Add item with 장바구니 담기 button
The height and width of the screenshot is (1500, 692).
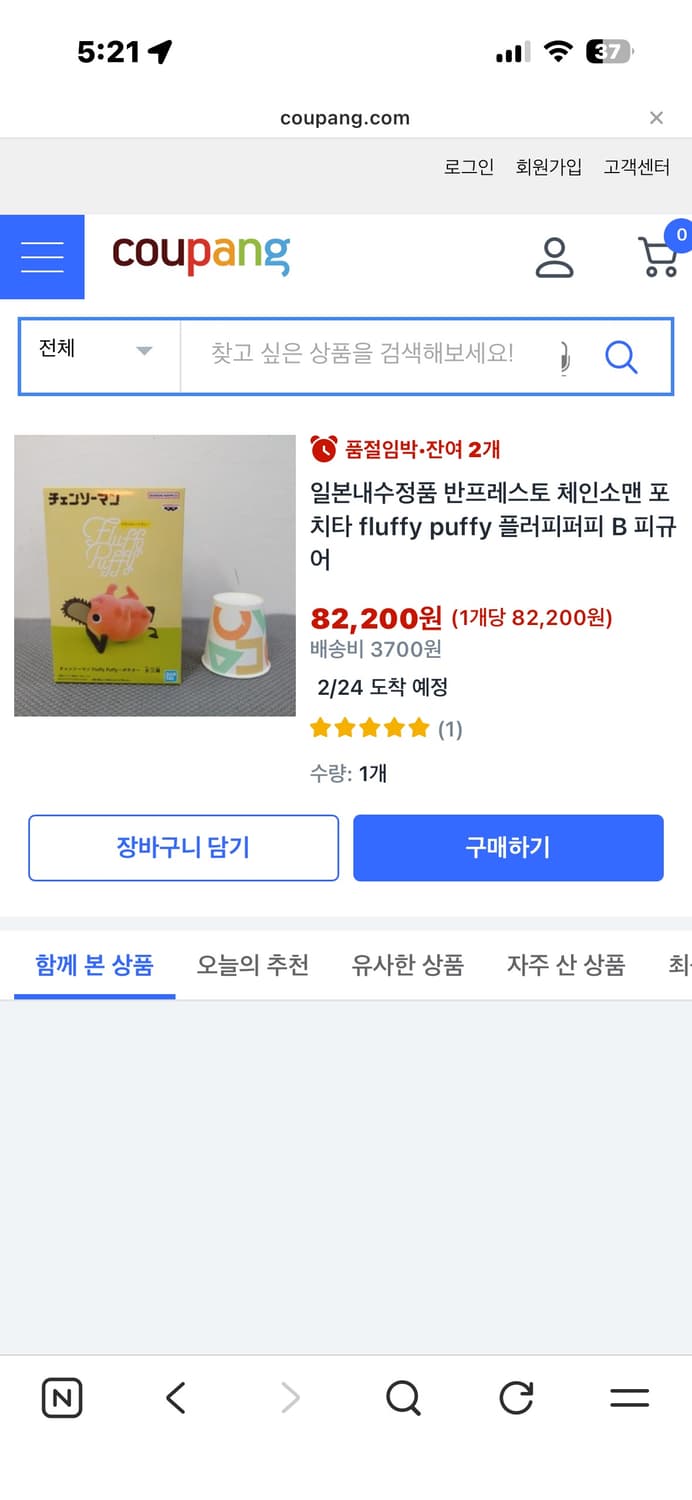[183, 847]
